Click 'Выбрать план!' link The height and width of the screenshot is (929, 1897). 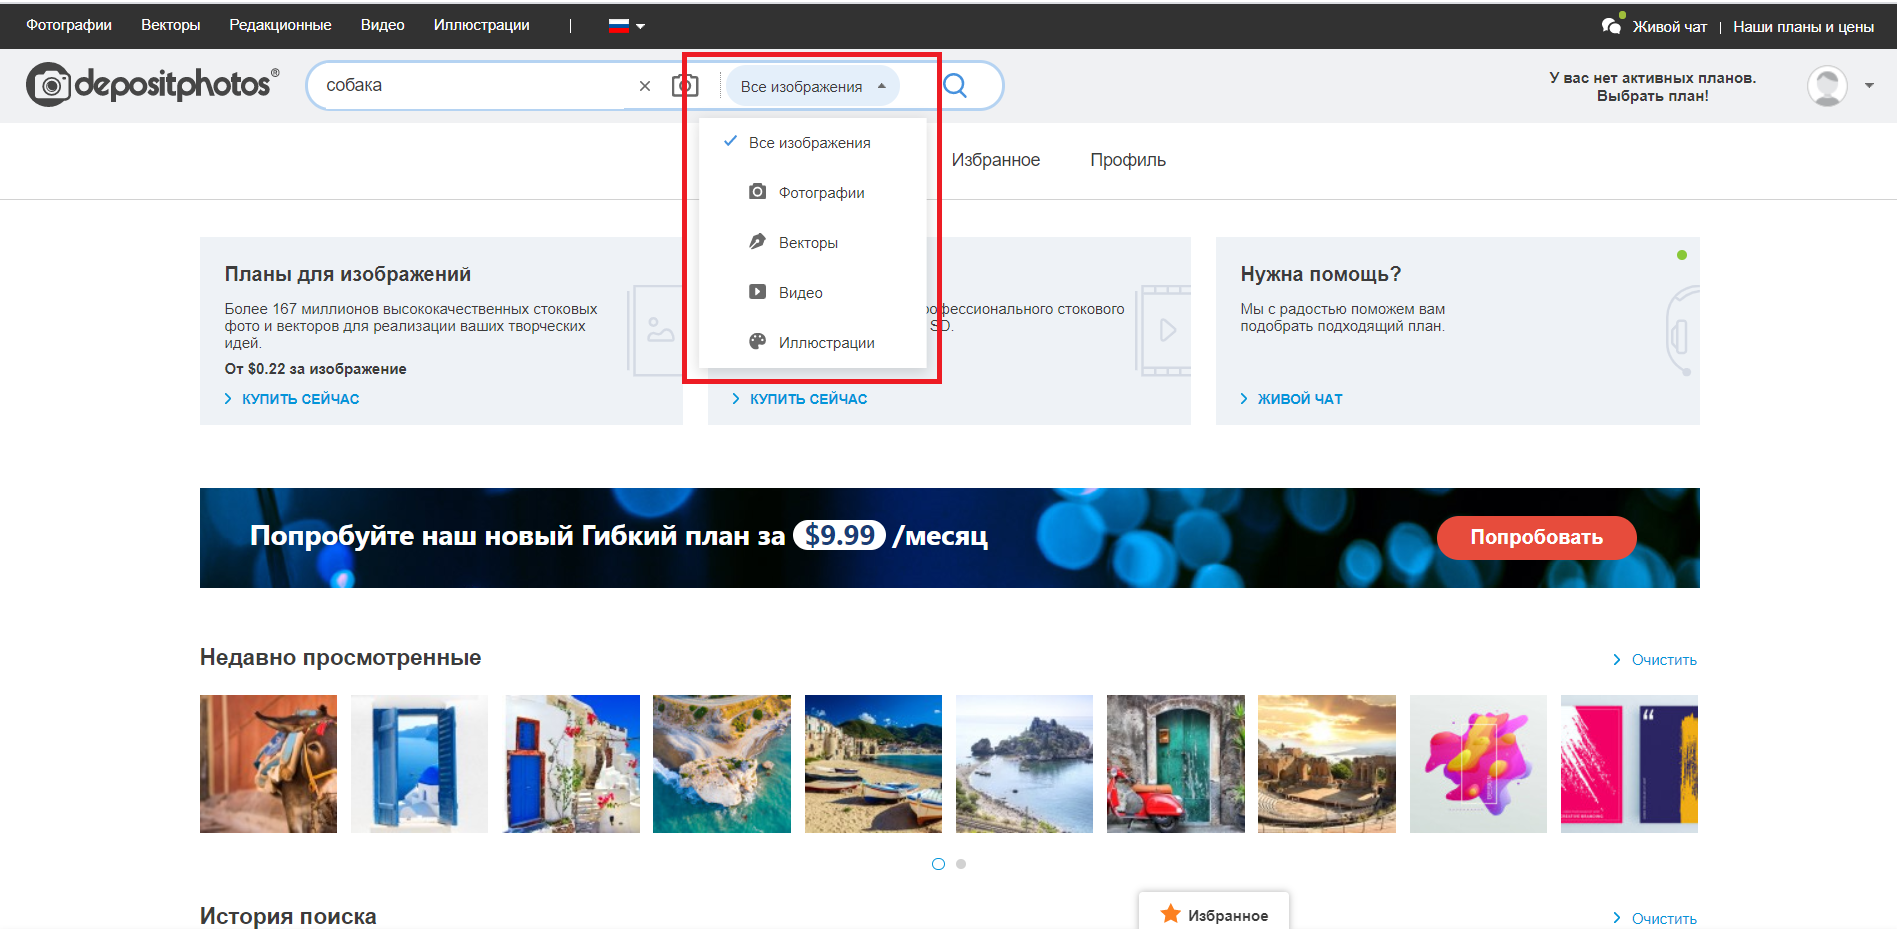click(1652, 96)
